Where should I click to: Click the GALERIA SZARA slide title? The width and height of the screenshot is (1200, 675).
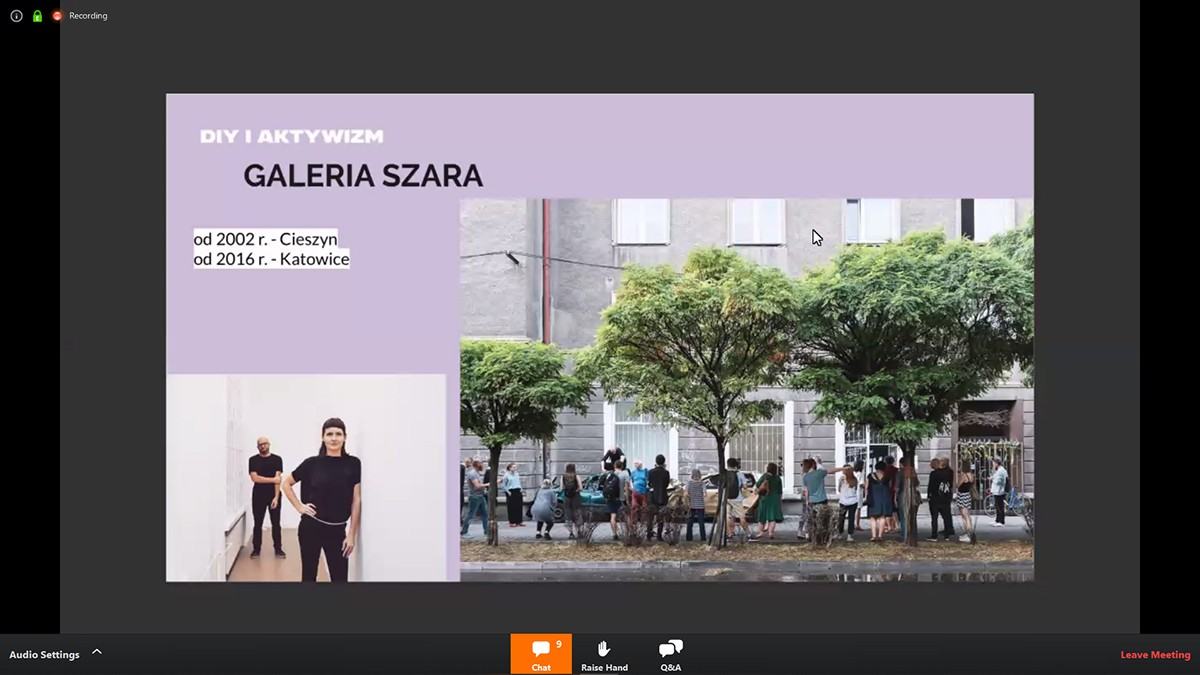tap(363, 176)
